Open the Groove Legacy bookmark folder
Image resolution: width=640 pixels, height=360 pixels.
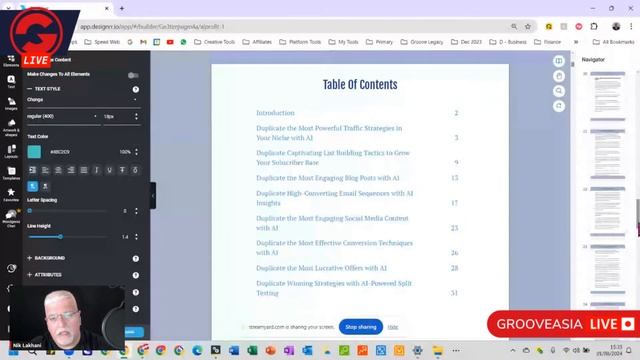click(x=422, y=42)
